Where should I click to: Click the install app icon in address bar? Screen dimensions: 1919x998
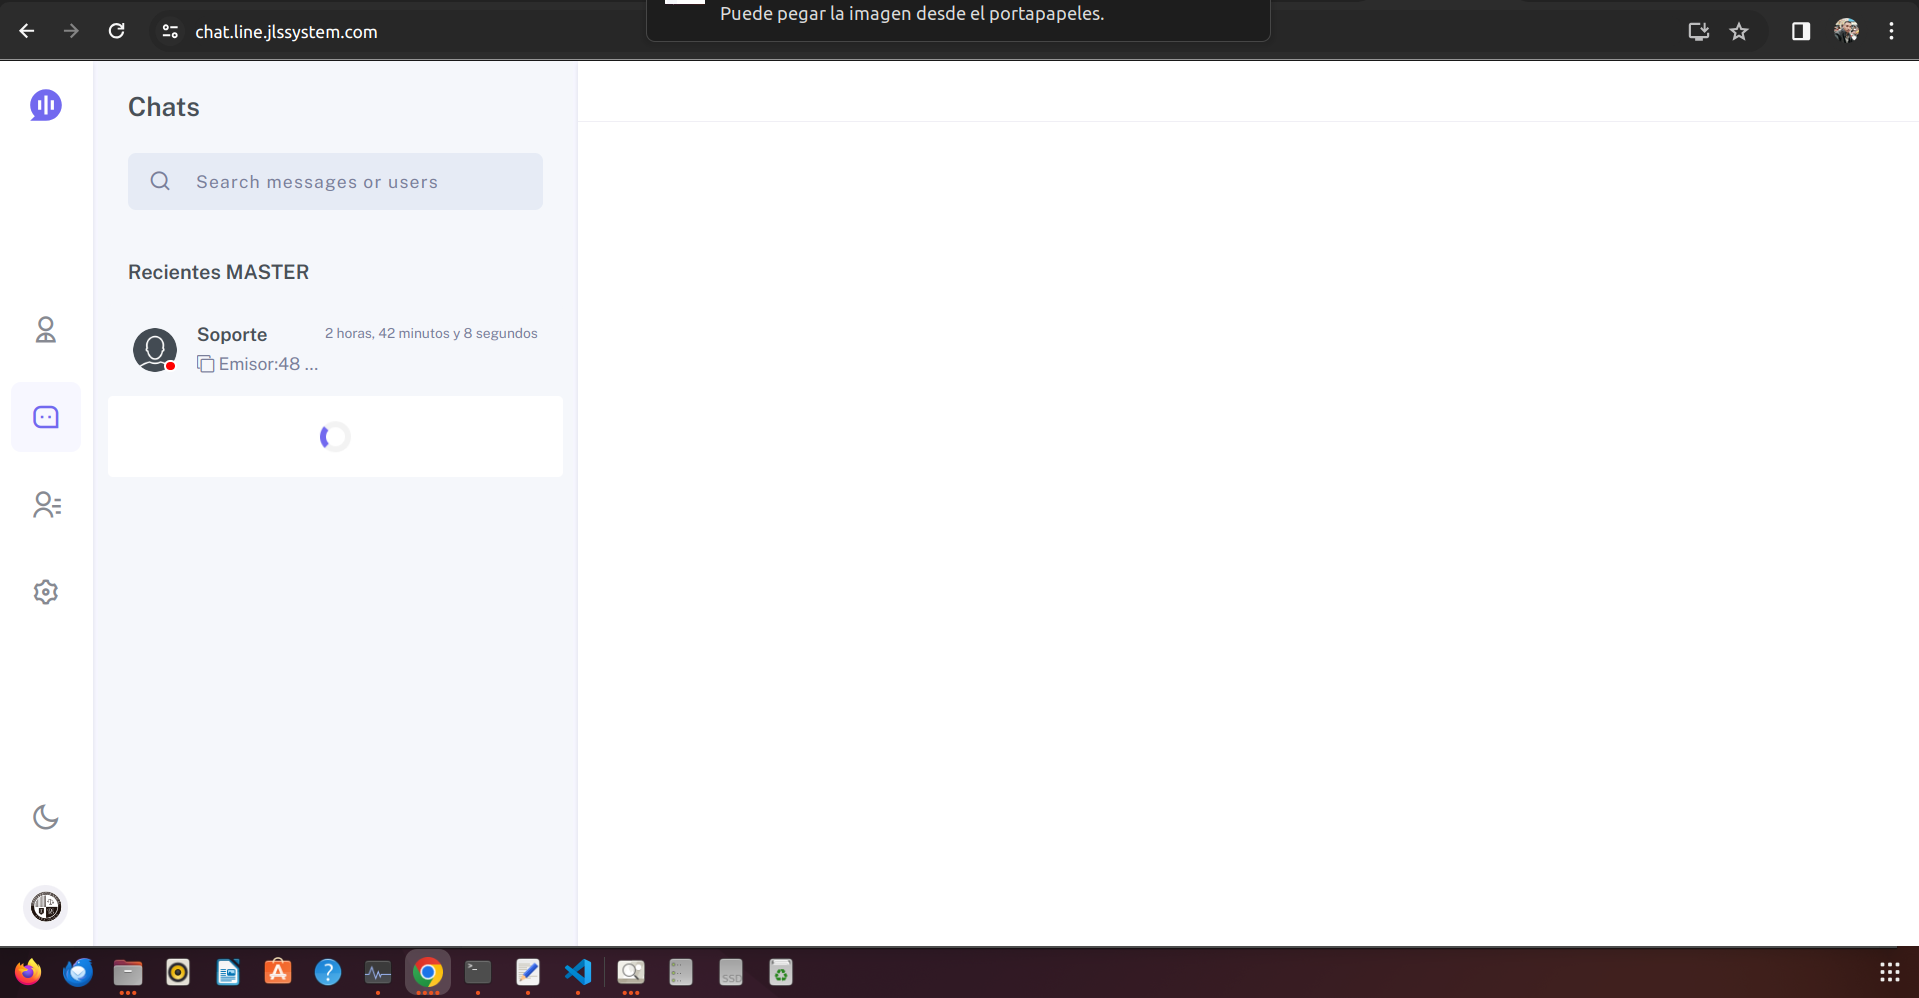tap(1698, 31)
